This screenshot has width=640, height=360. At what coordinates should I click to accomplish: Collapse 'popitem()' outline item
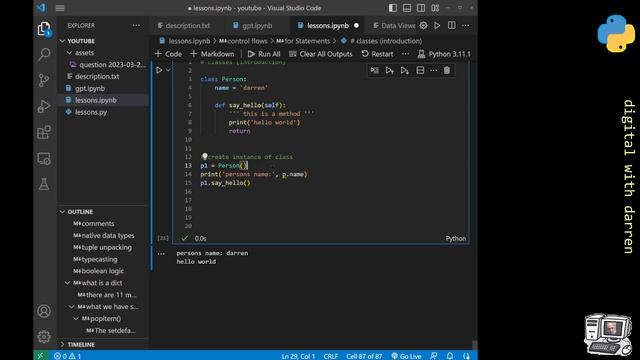[x=76, y=318]
